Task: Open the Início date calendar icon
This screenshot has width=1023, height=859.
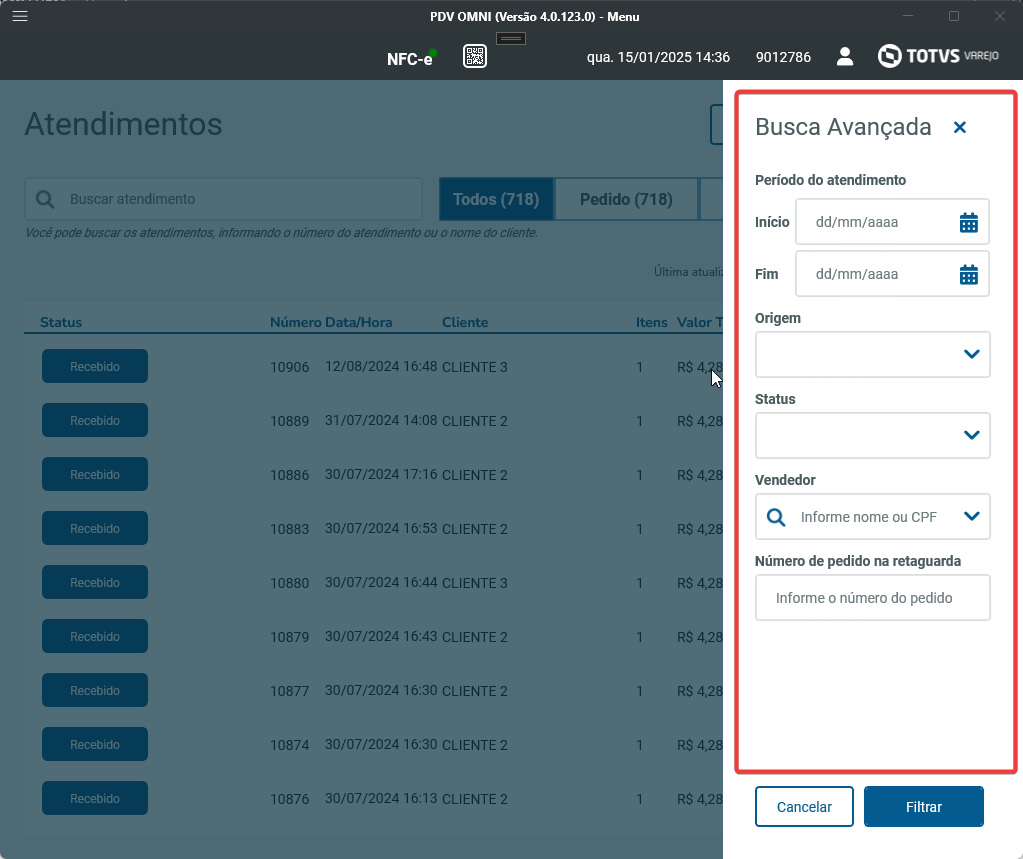Action: [969, 222]
